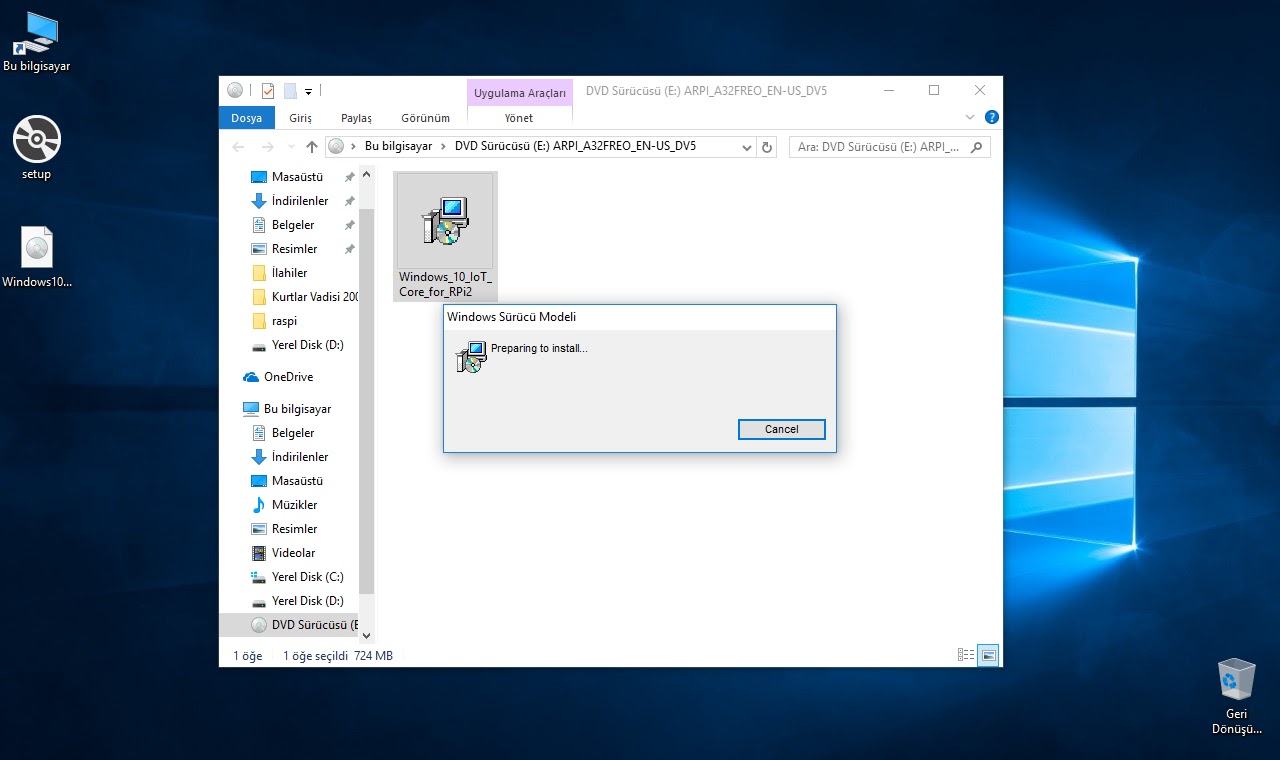Cancel the Windows Sürücü Modeli install dialog
Screen dimensions: 1280x760
781,429
